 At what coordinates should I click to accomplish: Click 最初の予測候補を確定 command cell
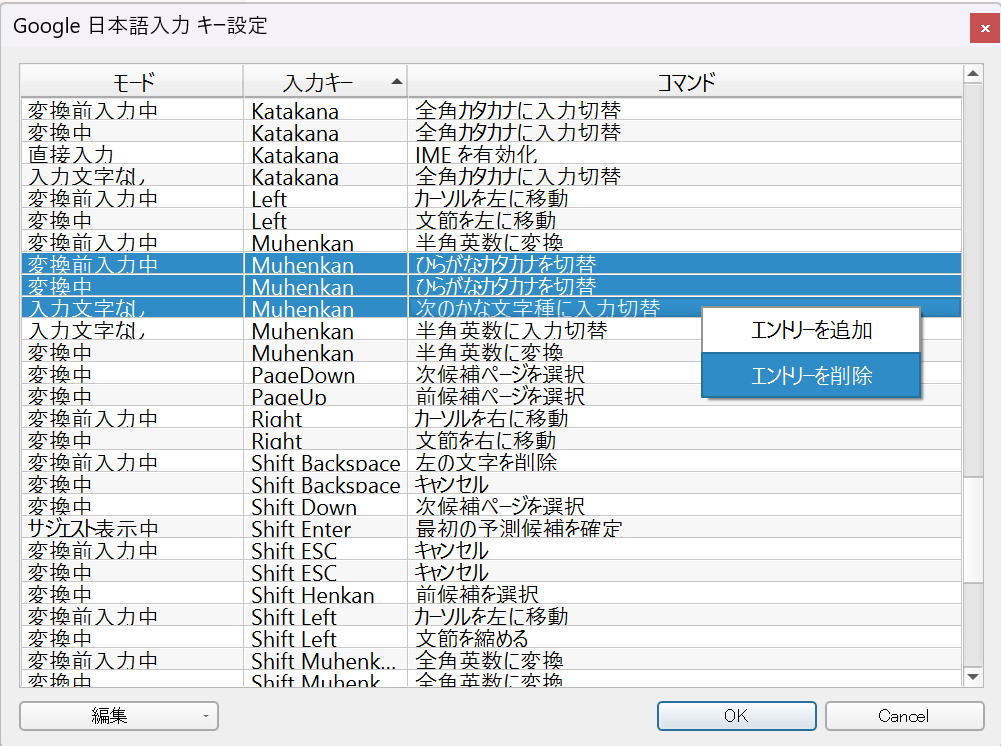pos(684,528)
